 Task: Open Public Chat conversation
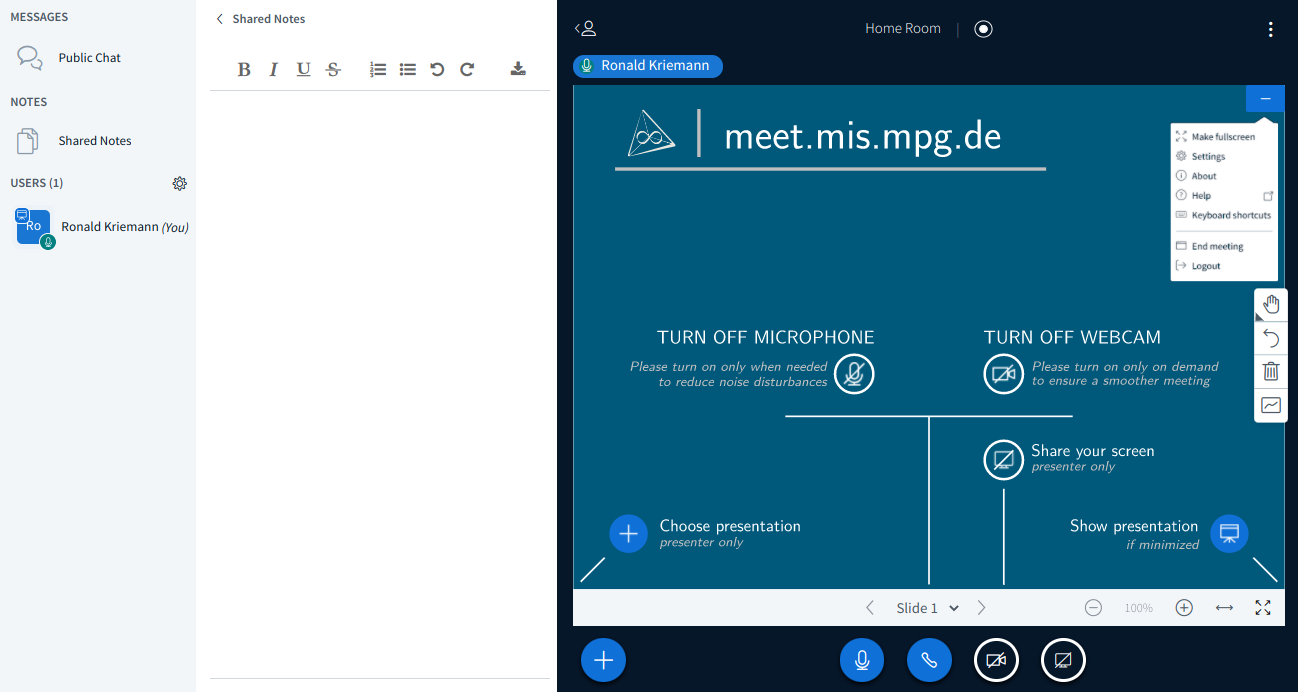(x=97, y=58)
